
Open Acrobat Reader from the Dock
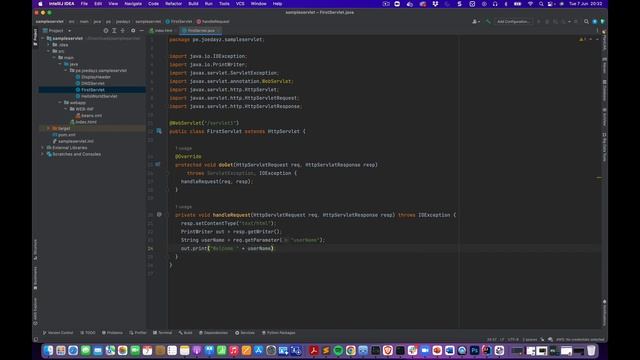click(x=313, y=350)
